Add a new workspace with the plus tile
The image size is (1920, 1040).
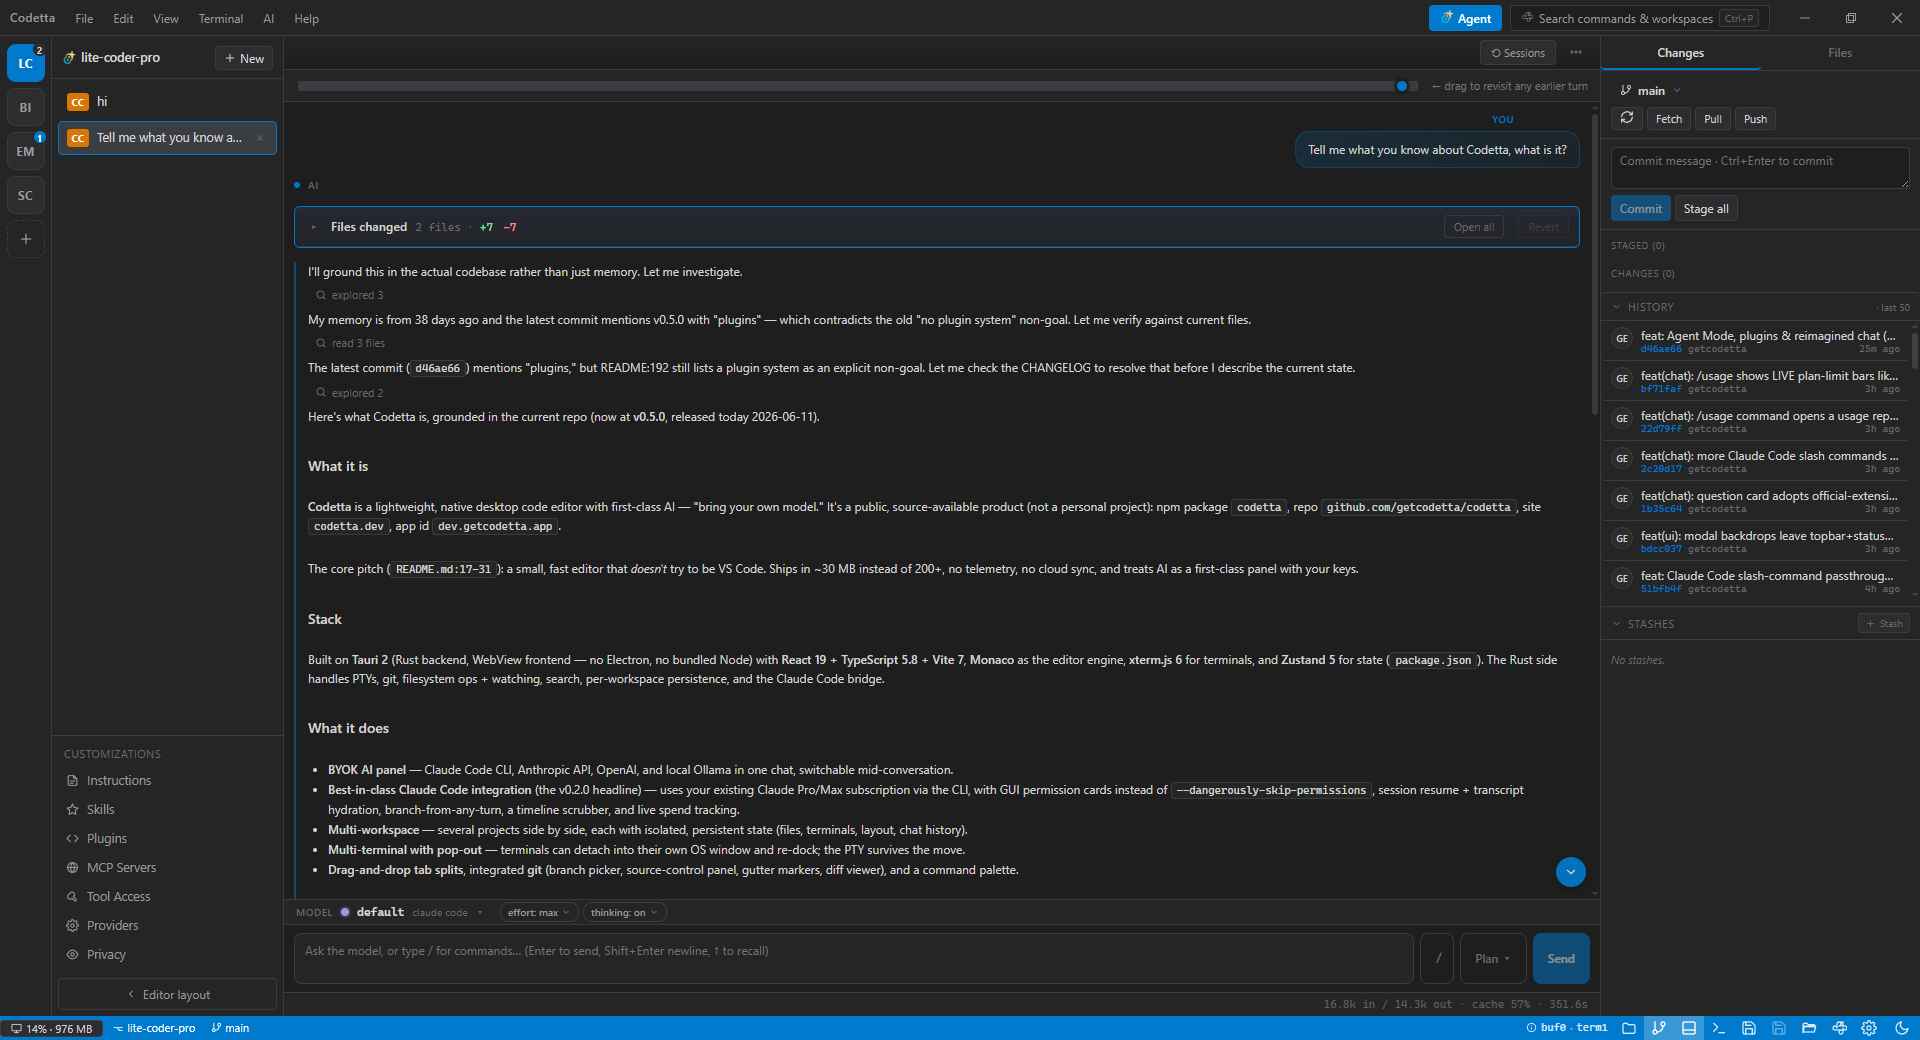click(x=26, y=239)
